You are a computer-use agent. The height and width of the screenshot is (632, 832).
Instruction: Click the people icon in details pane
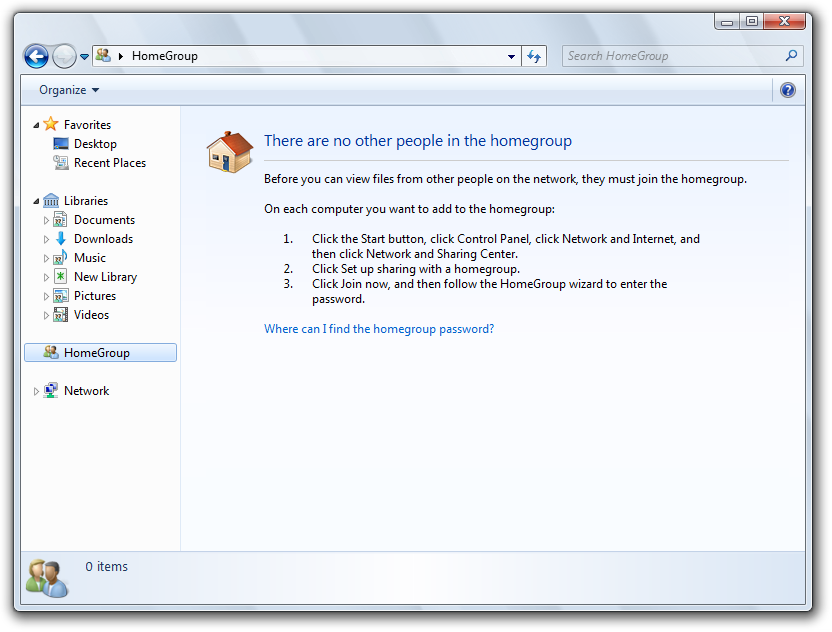tap(47, 578)
